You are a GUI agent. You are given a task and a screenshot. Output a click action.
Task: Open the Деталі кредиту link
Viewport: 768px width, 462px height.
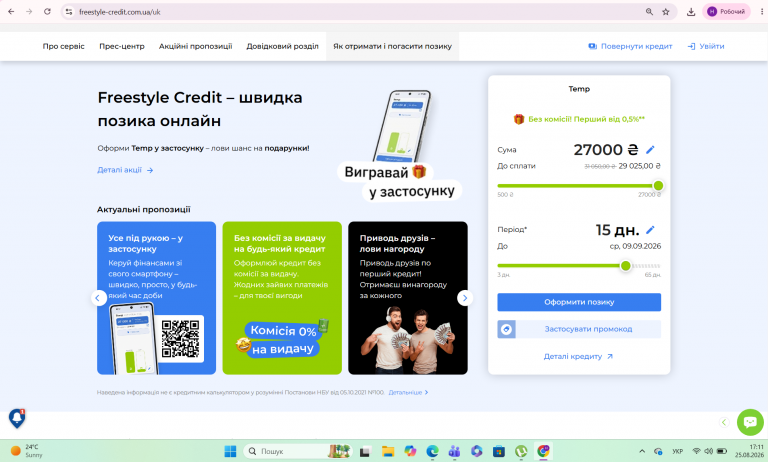pyautogui.click(x=578, y=357)
